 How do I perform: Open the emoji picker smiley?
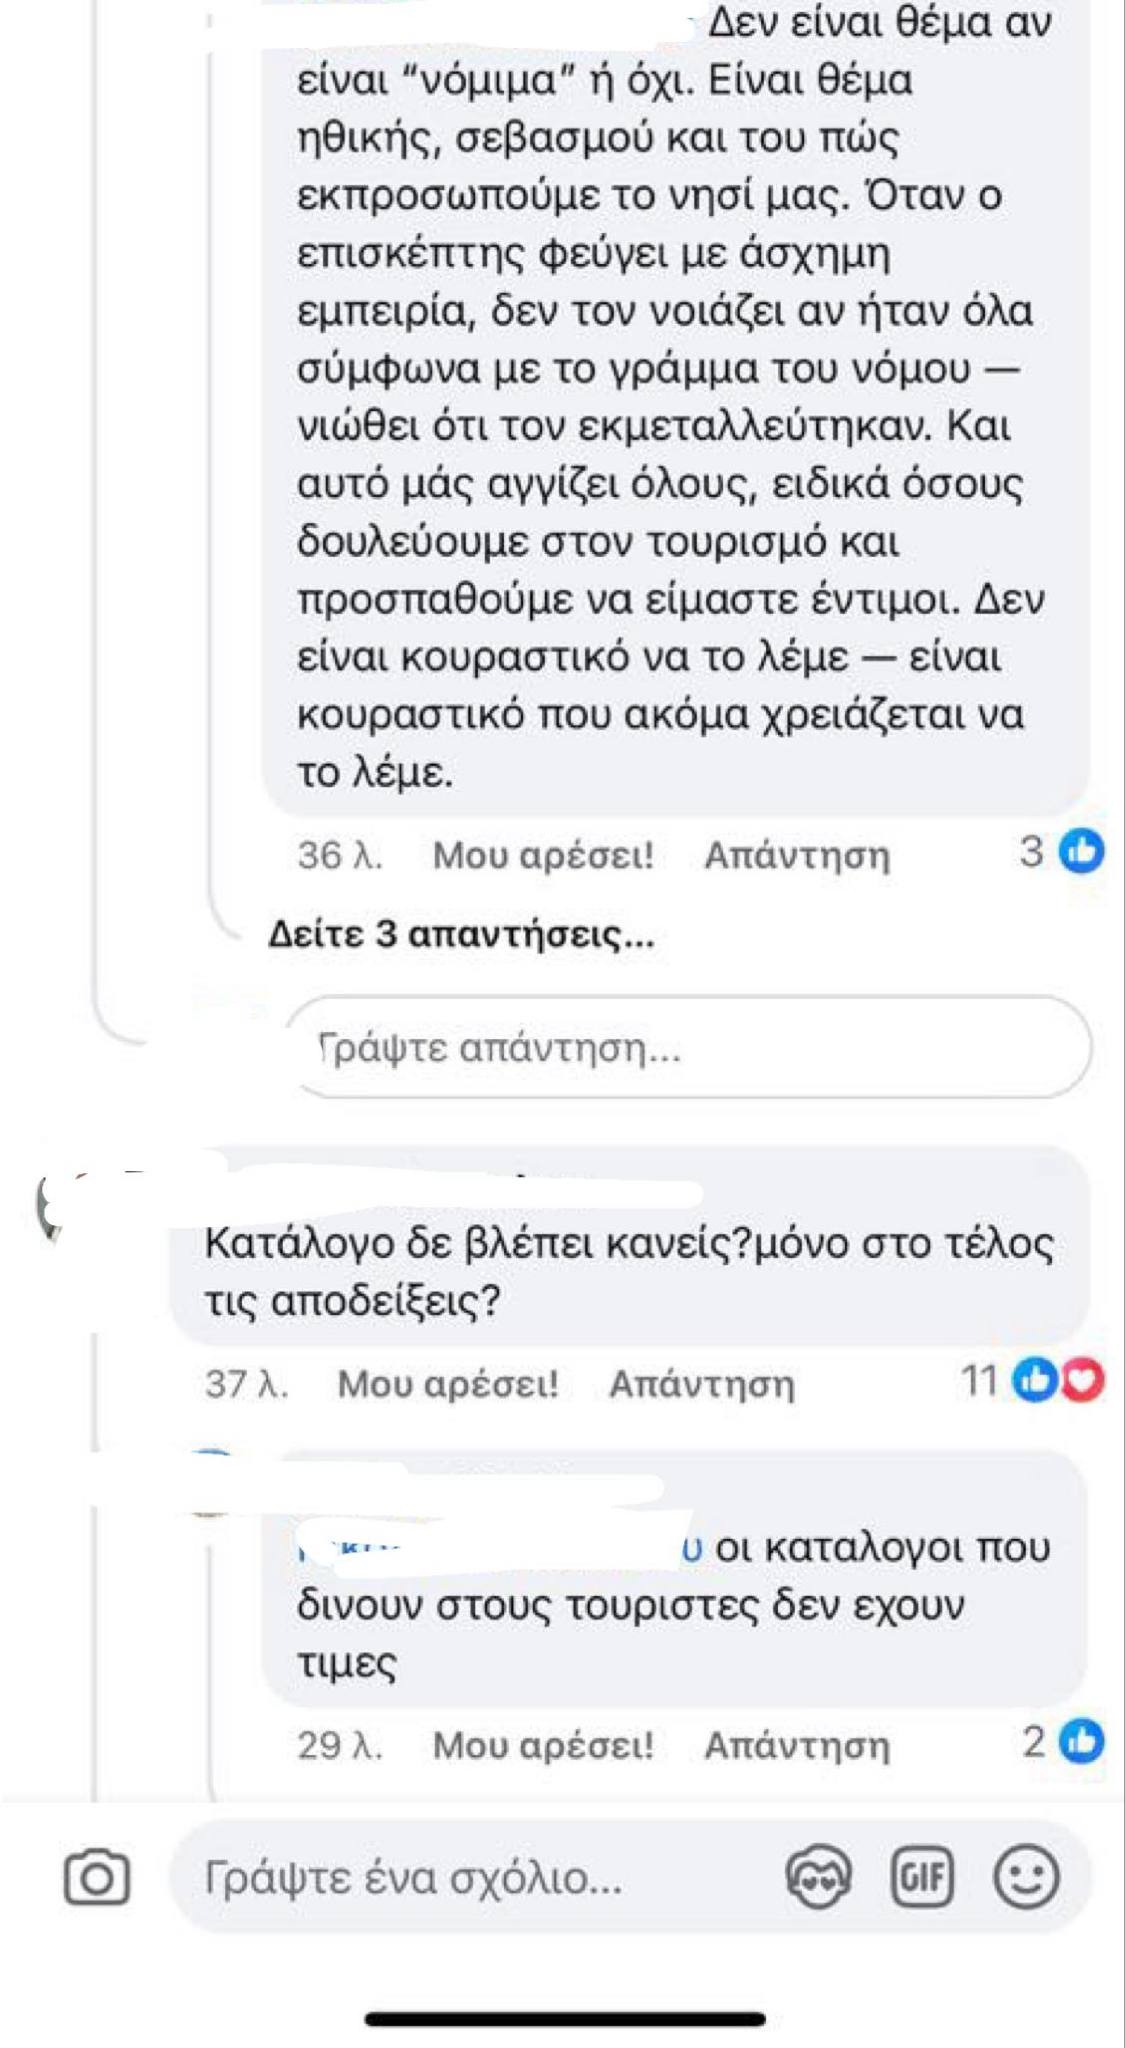pyautogui.click(x=1026, y=1876)
